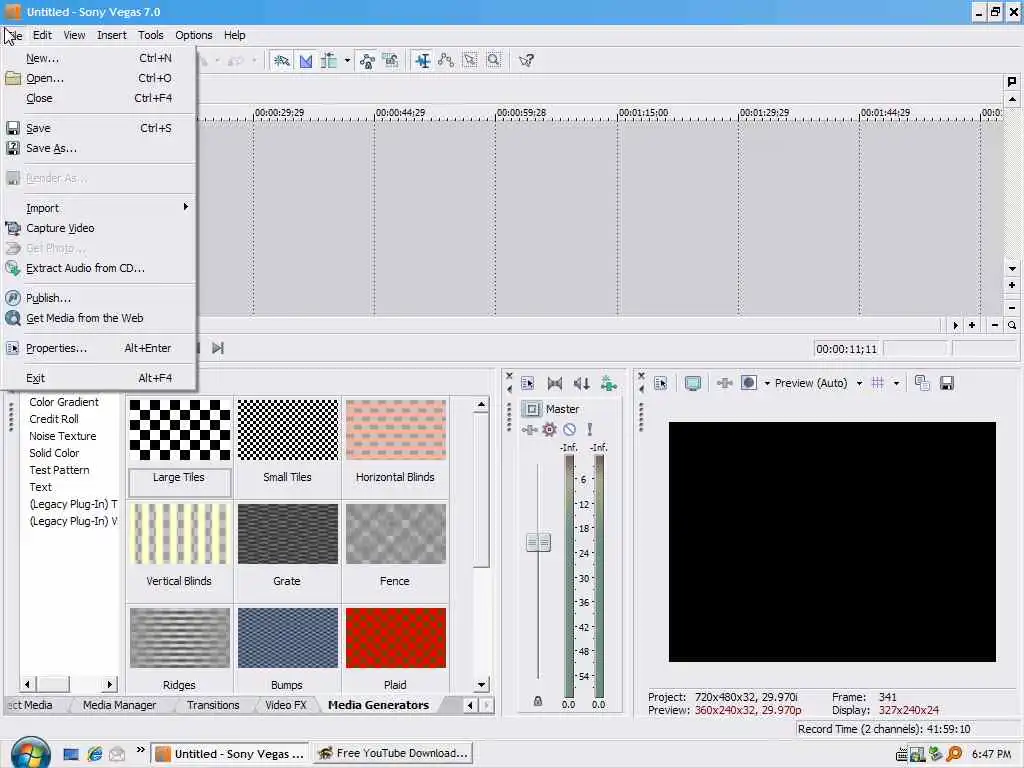Select Save As... menu entry
The width and height of the screenshot is (1024, 768).
[99, 148]
